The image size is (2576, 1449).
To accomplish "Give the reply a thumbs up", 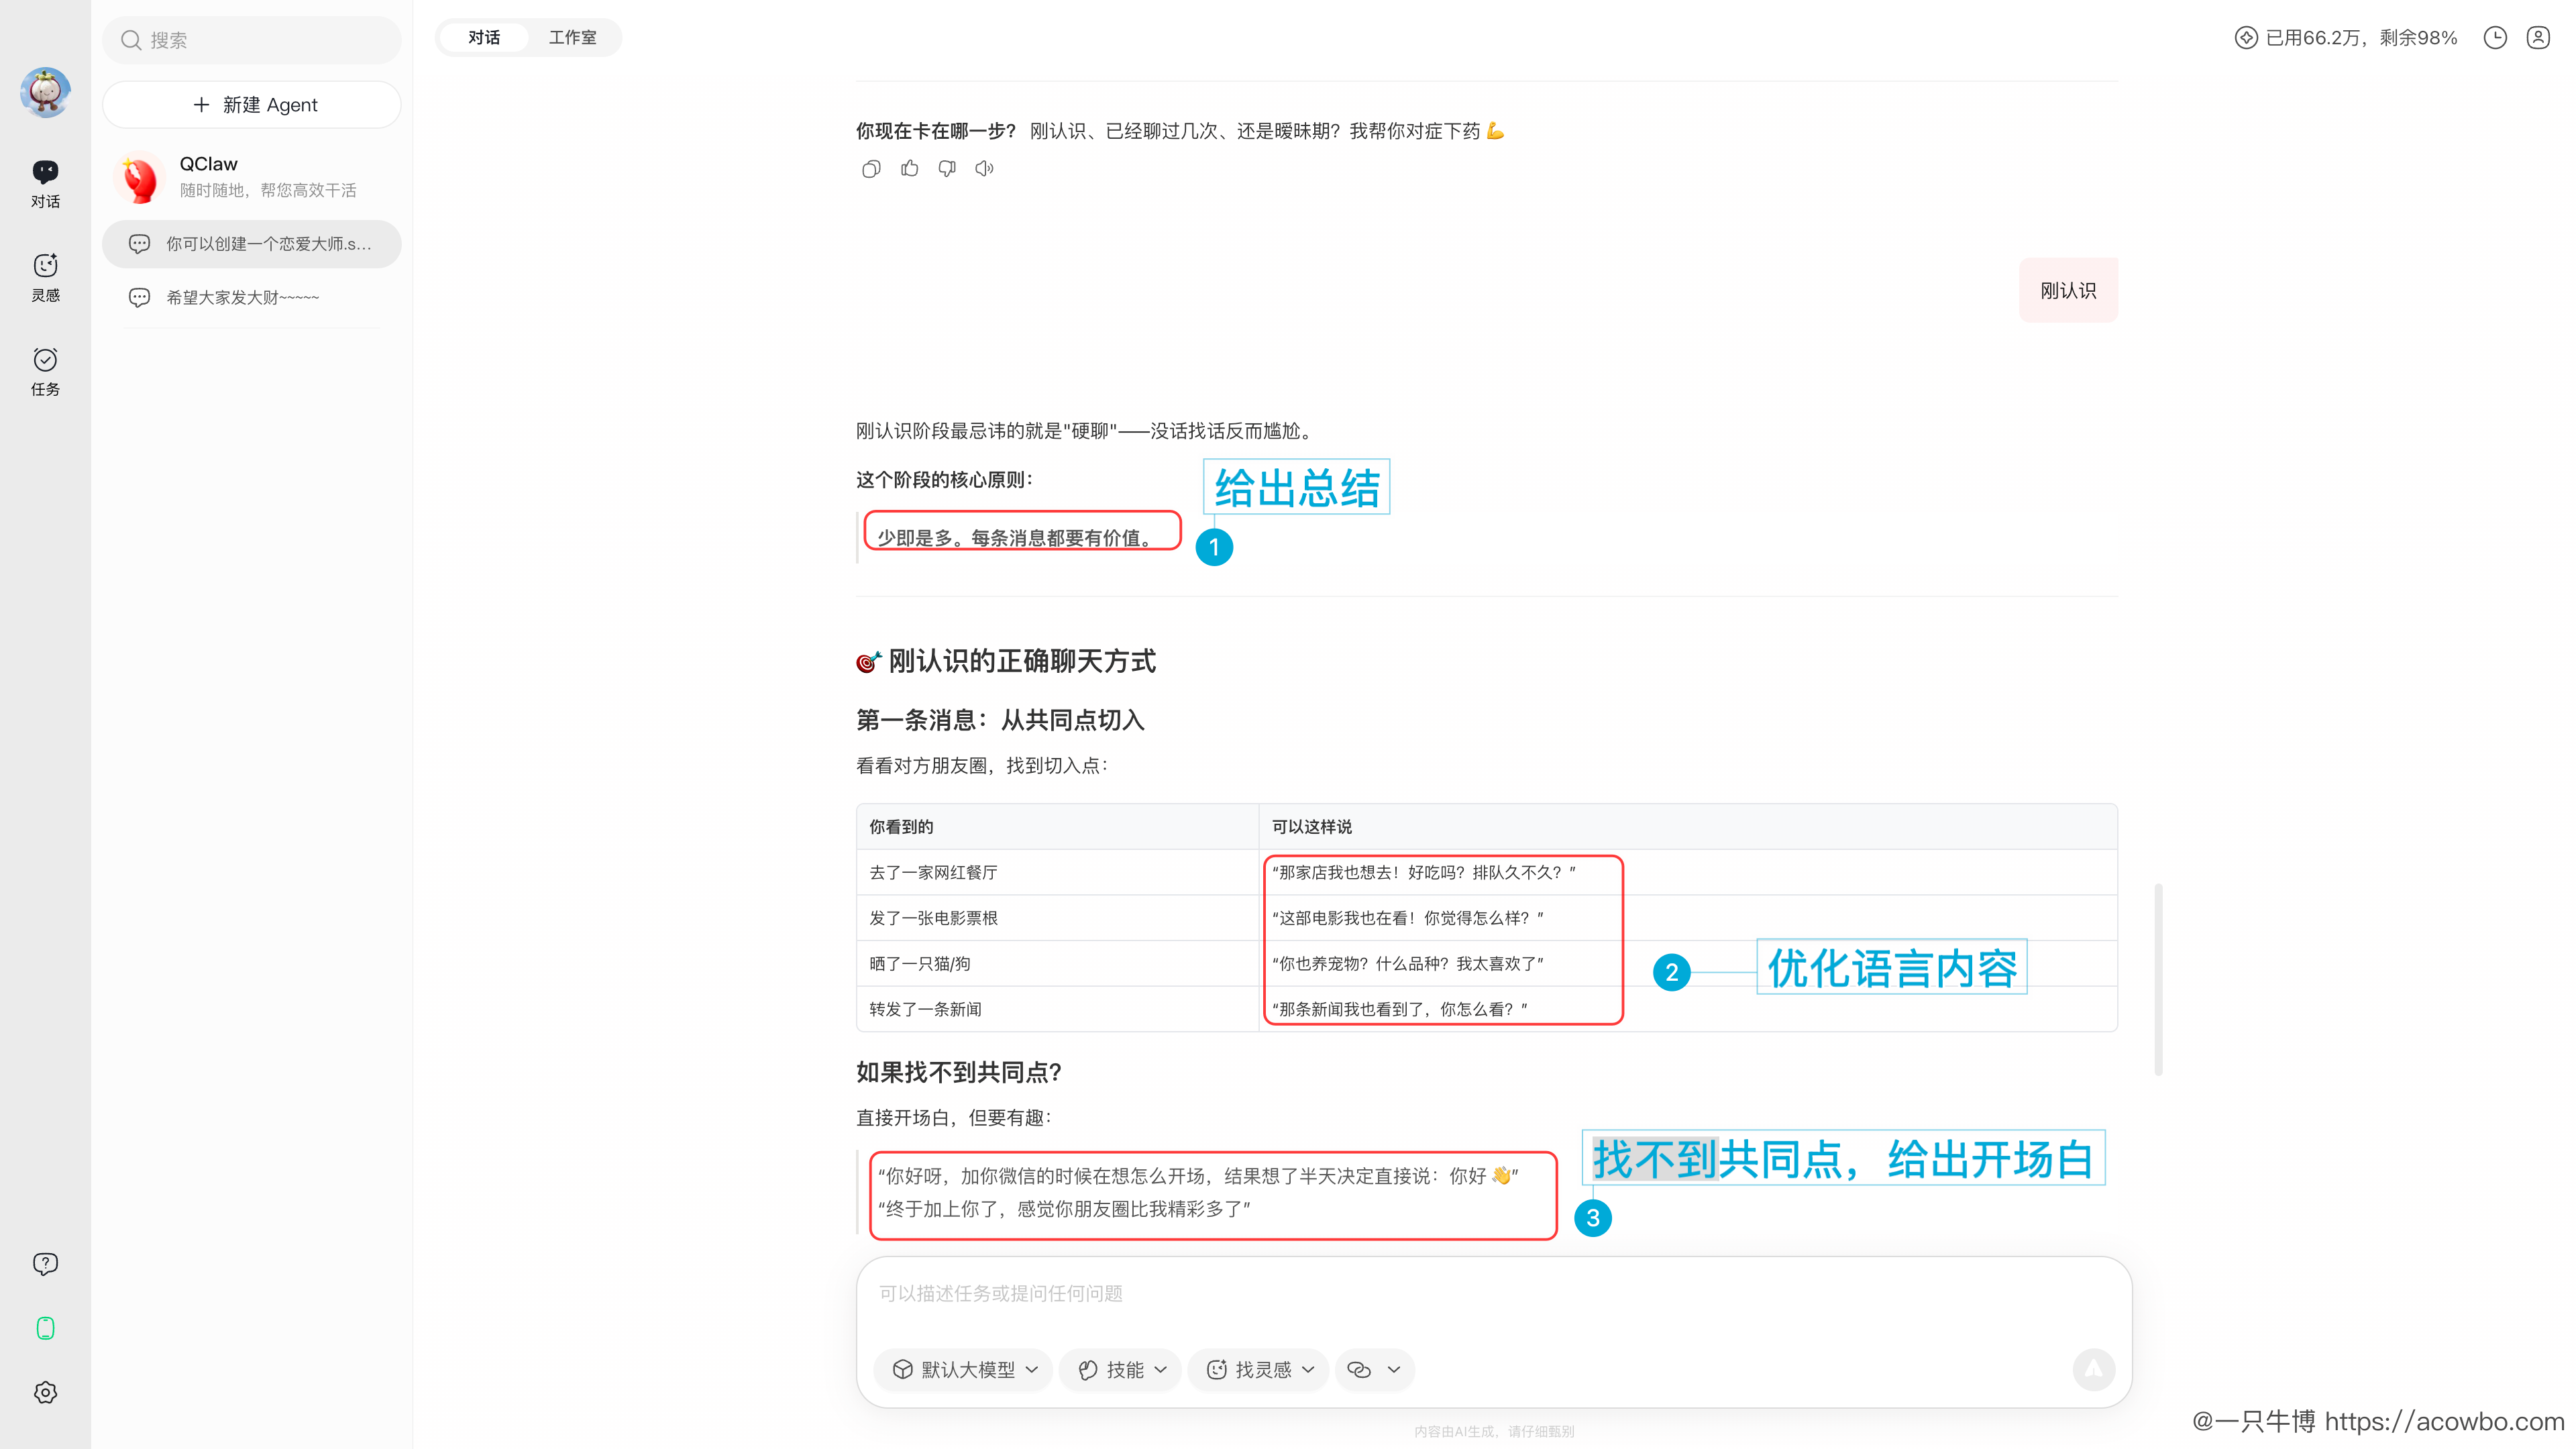I will [x=909, y=169].
